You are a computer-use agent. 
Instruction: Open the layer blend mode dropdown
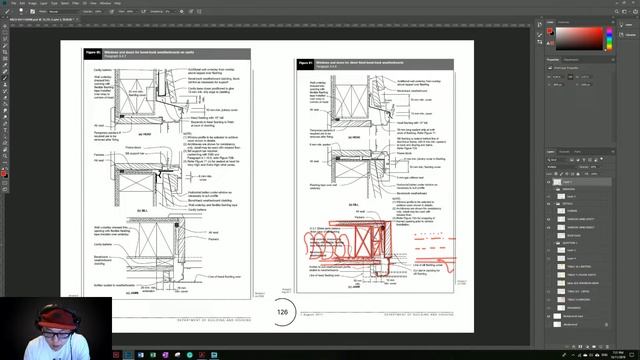coord(562,167)
